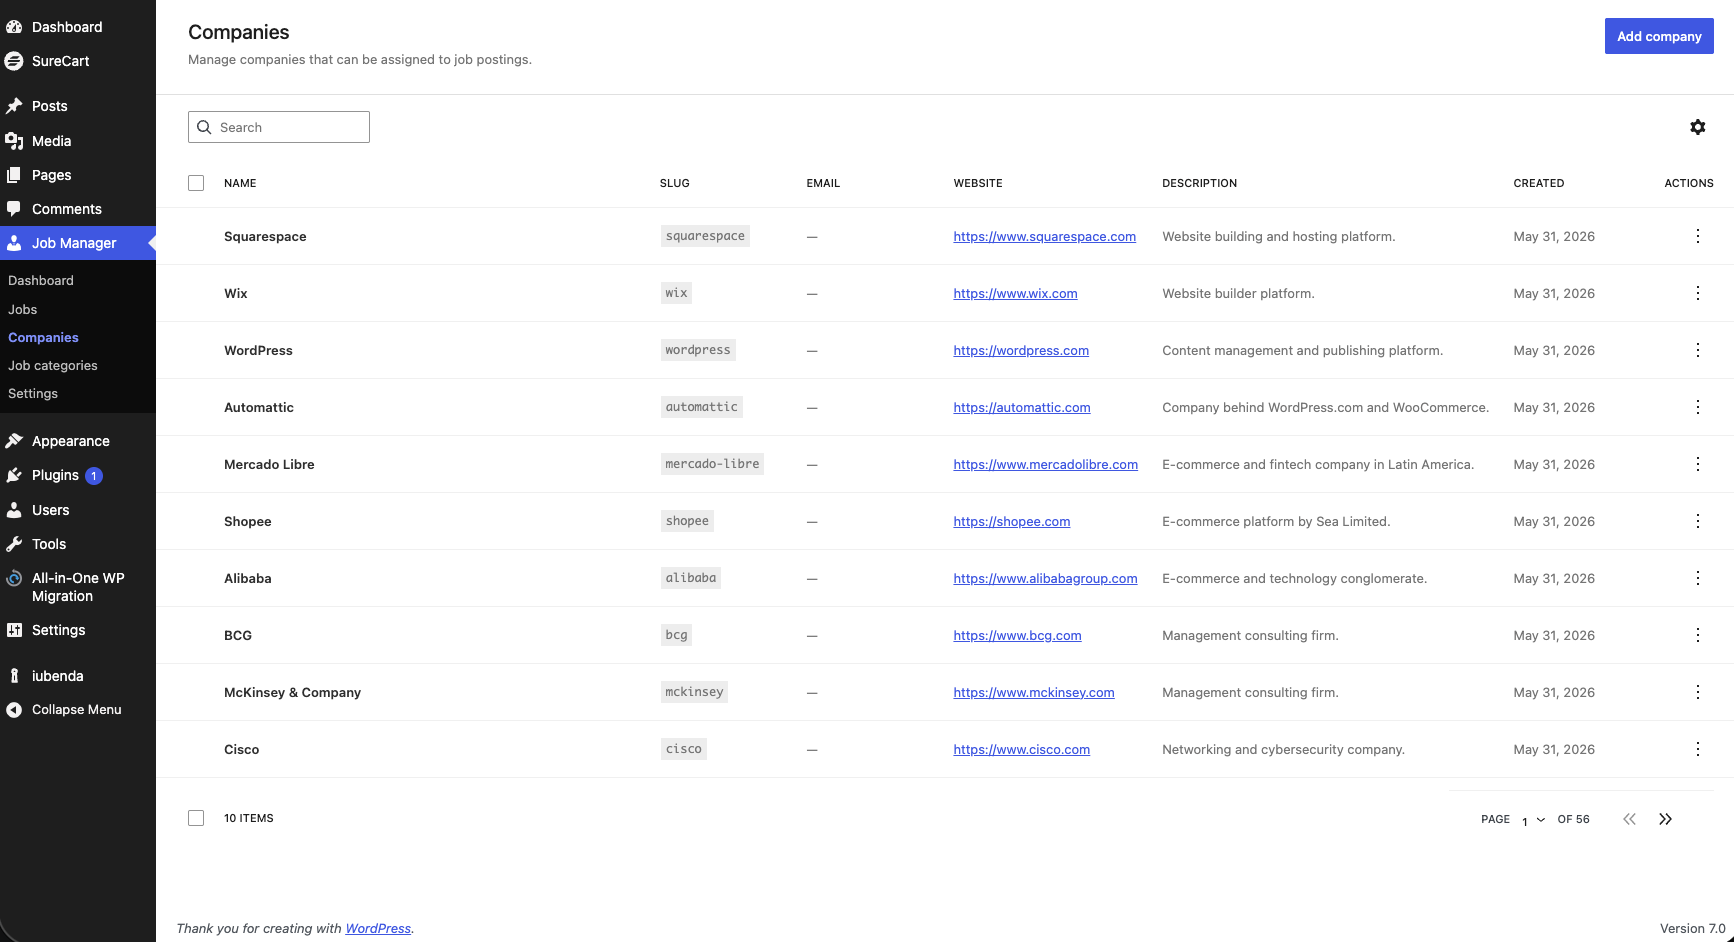Click the Squarespace company name
The image size is (1734, 942).
click(265, 236)
